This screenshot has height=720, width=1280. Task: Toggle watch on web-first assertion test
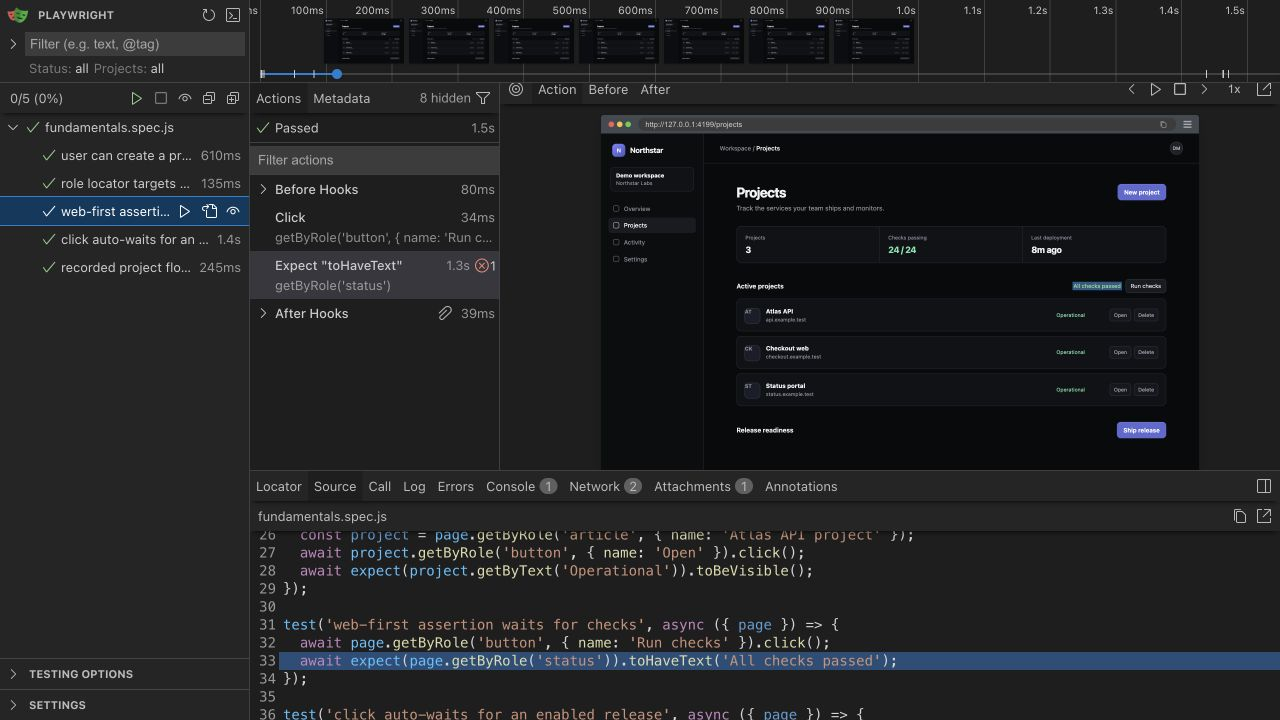click(x=233, y=211)
